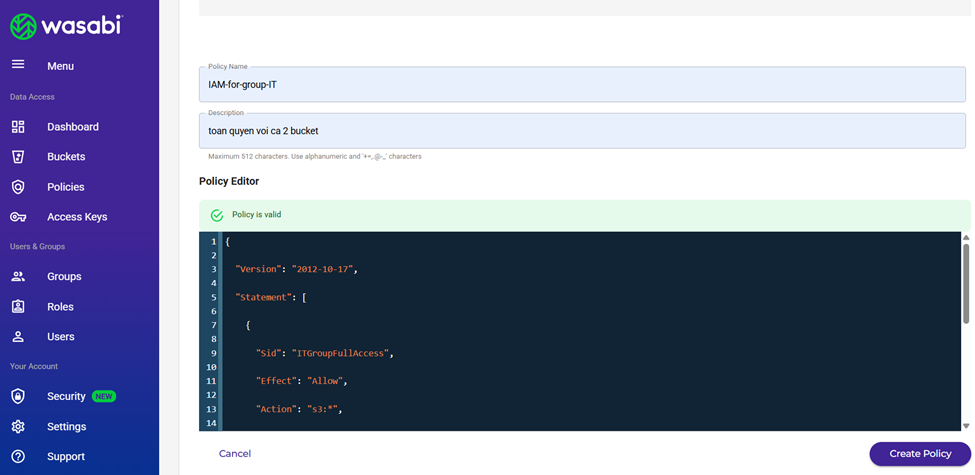Image resolution: width=975 pixels, height=475 pixels.
Task: Click the Wasabi logo
Action: pos(65,26)
